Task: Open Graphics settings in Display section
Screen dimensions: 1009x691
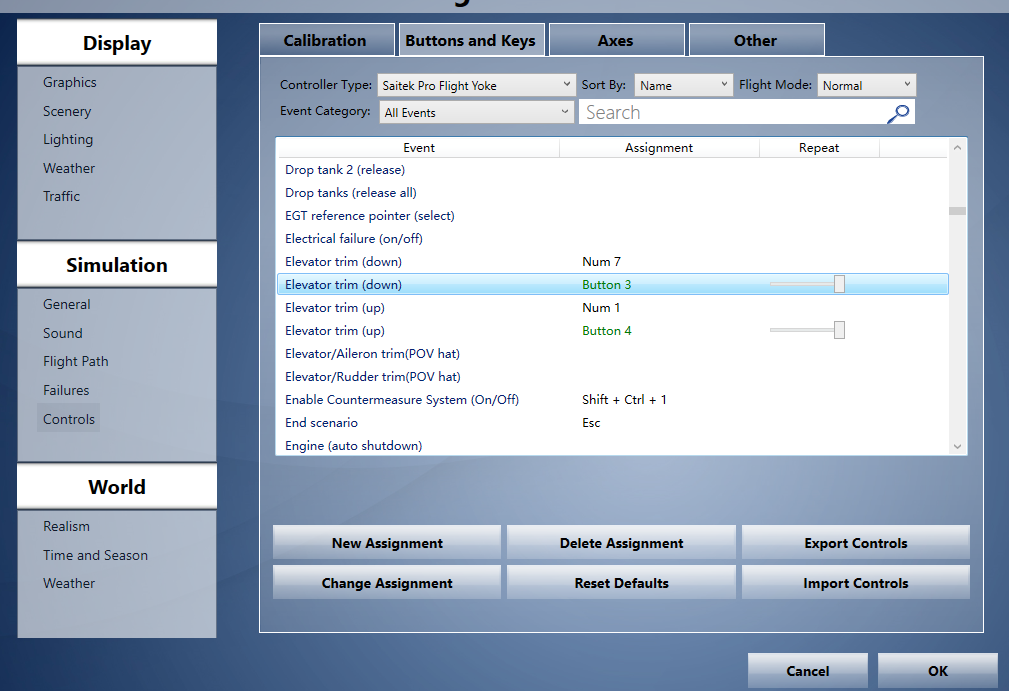Action: coord(70,83)
